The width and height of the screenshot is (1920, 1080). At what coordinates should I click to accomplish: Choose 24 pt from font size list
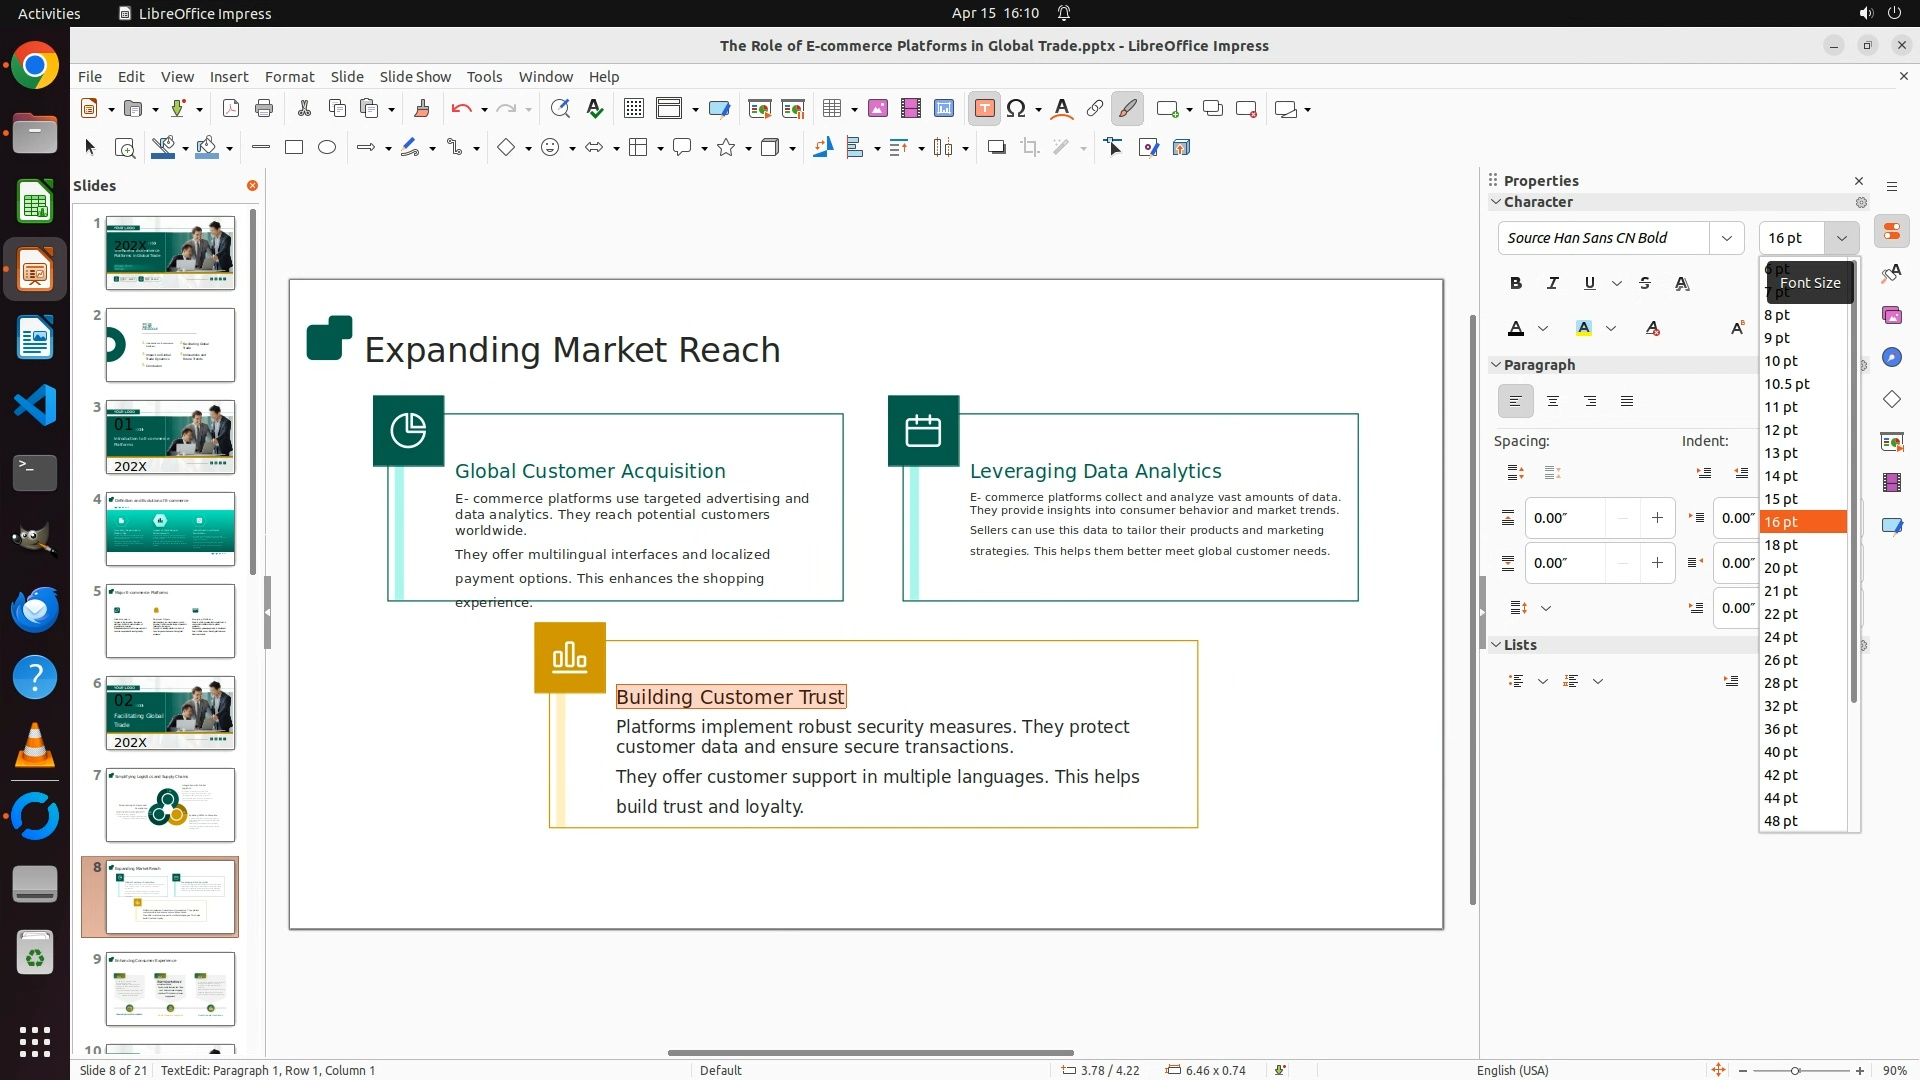pyautogui.click(x=1781, y=637)
